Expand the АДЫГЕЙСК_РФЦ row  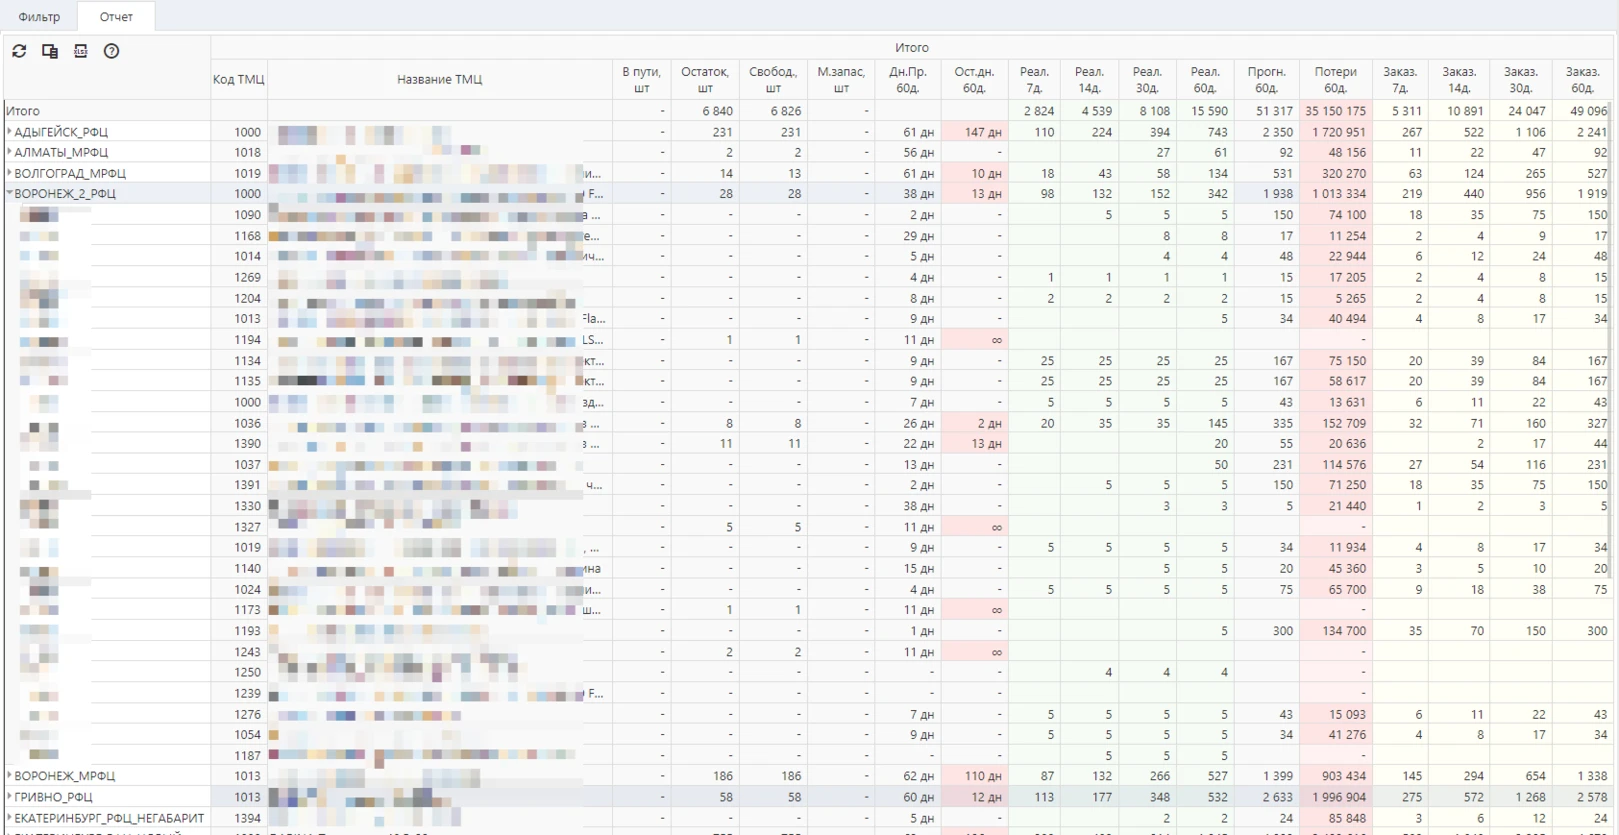click(x=9, y=132)
